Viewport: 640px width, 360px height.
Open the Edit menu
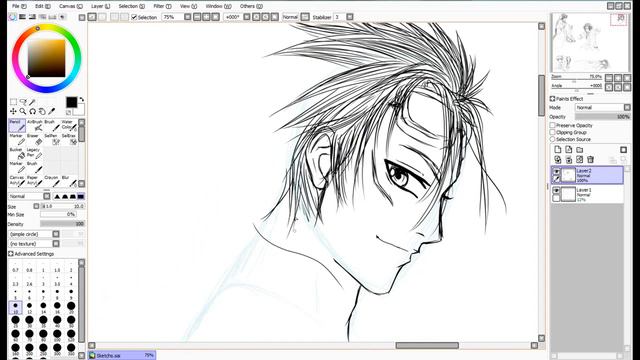click(x=42, y=6)
